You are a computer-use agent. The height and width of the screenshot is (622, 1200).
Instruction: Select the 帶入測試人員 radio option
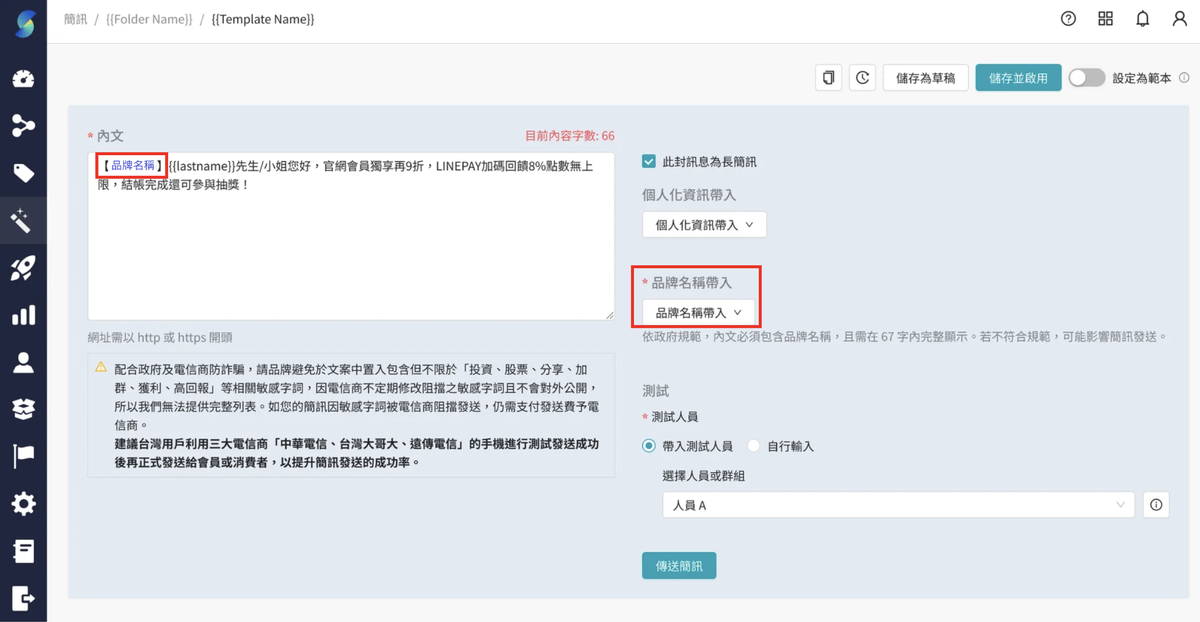point(649,446)
